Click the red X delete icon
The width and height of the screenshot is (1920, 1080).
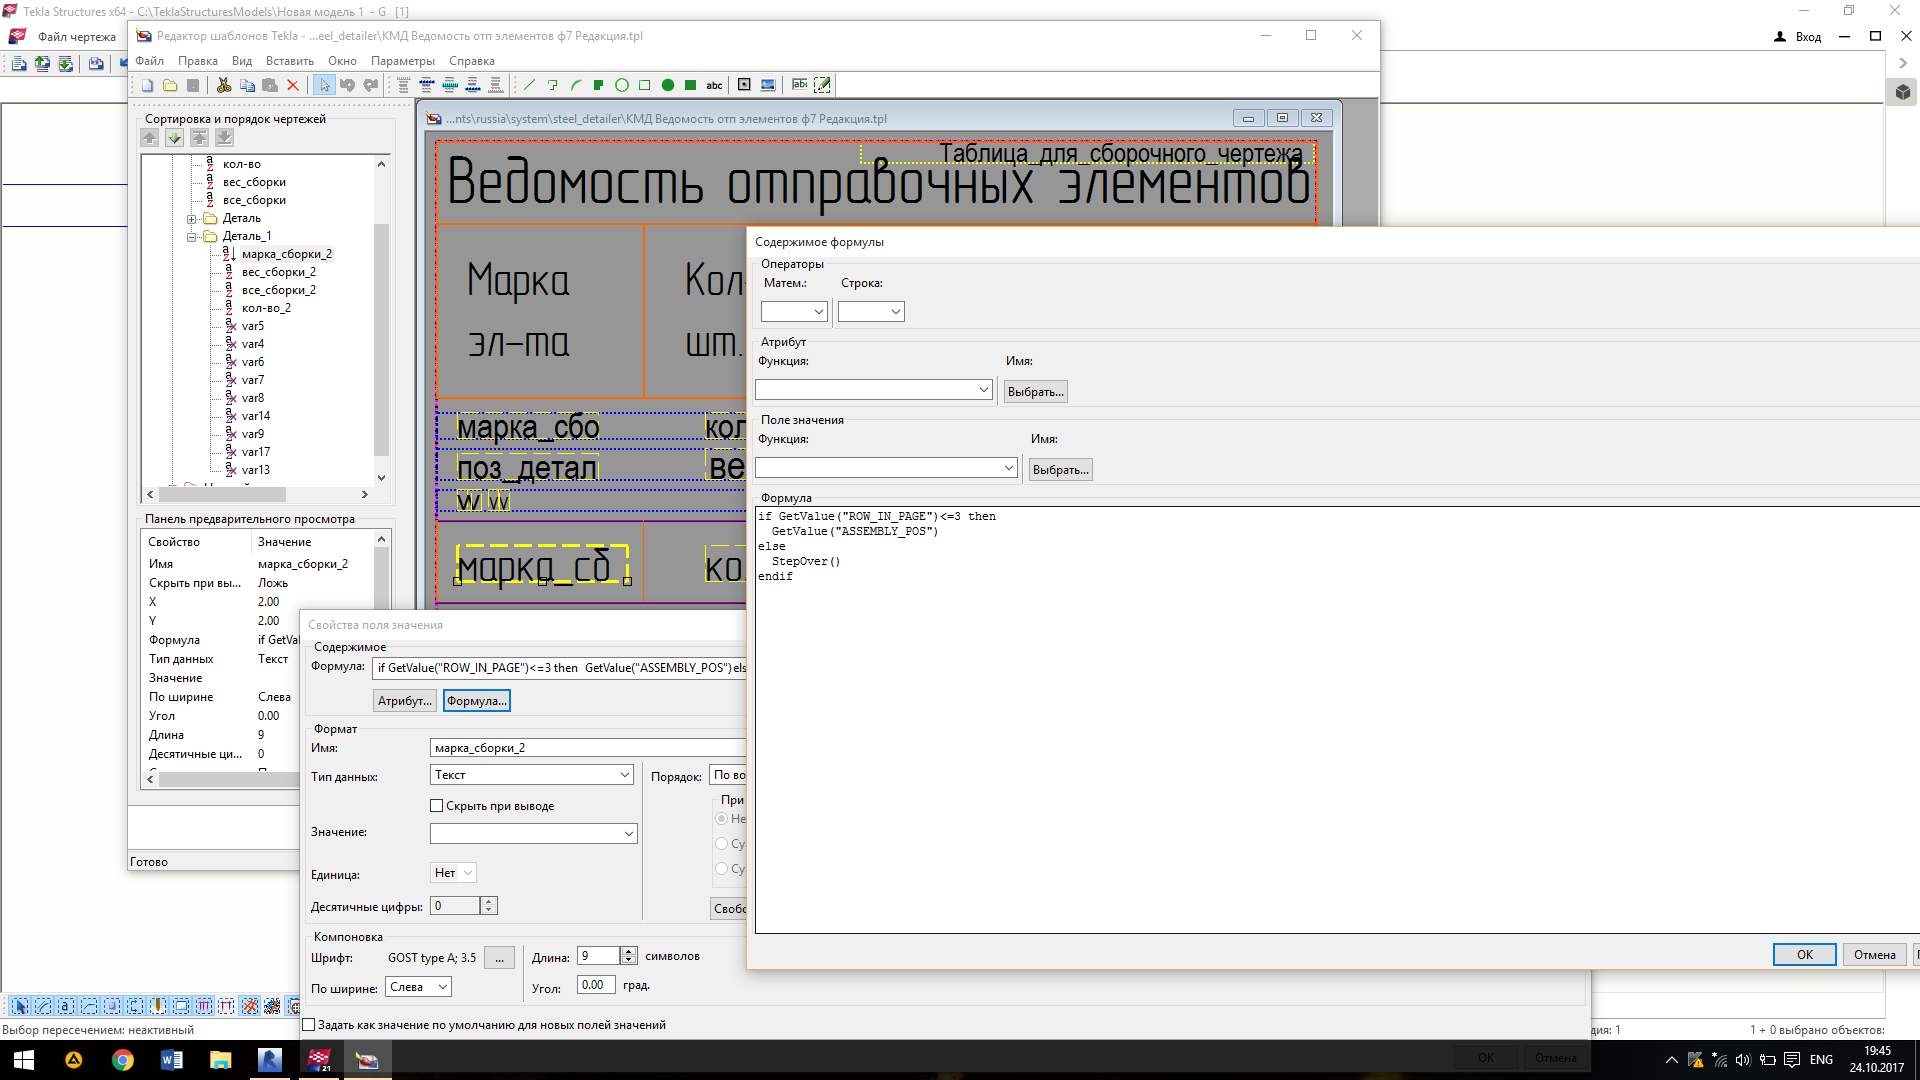293,85
